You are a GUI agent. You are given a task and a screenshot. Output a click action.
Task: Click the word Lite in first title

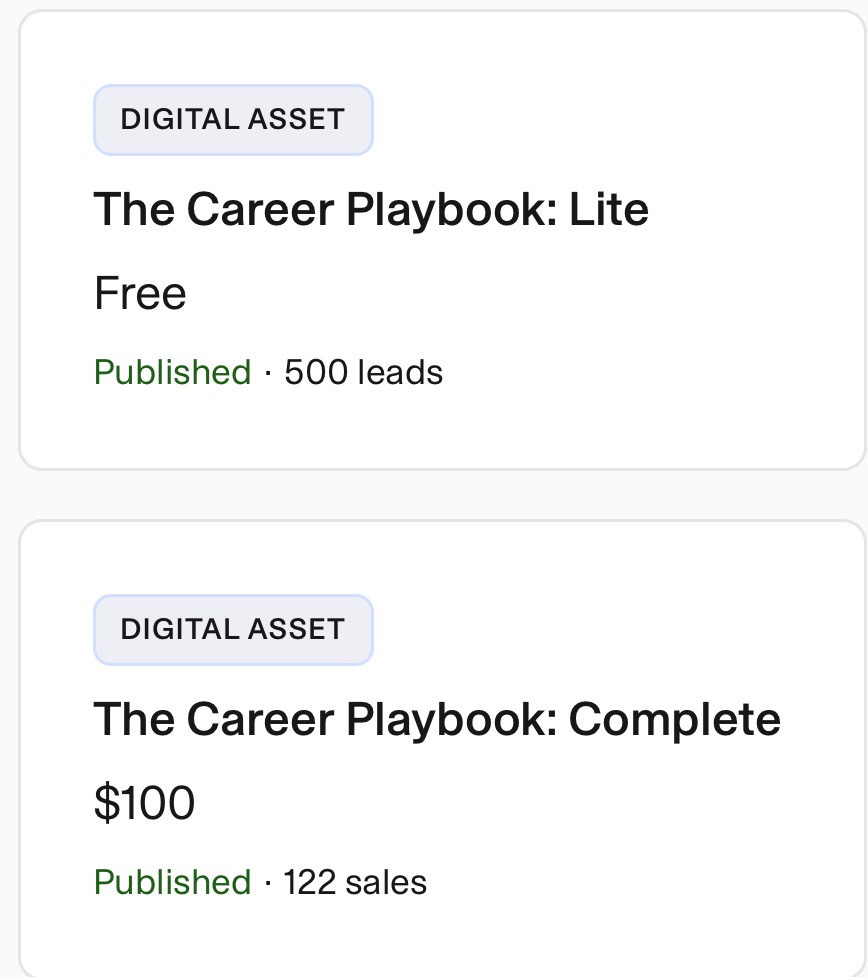pos(609,209)
